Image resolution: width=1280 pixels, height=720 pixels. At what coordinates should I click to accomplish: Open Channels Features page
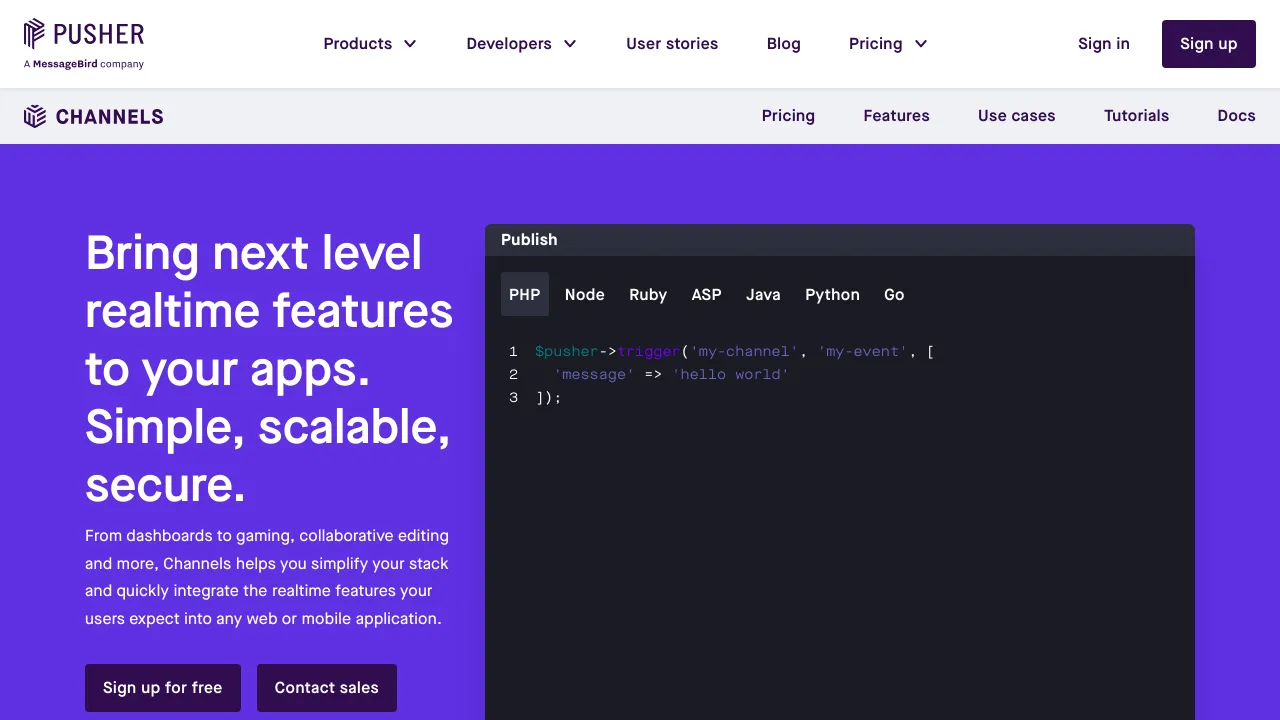coord(897,116)
